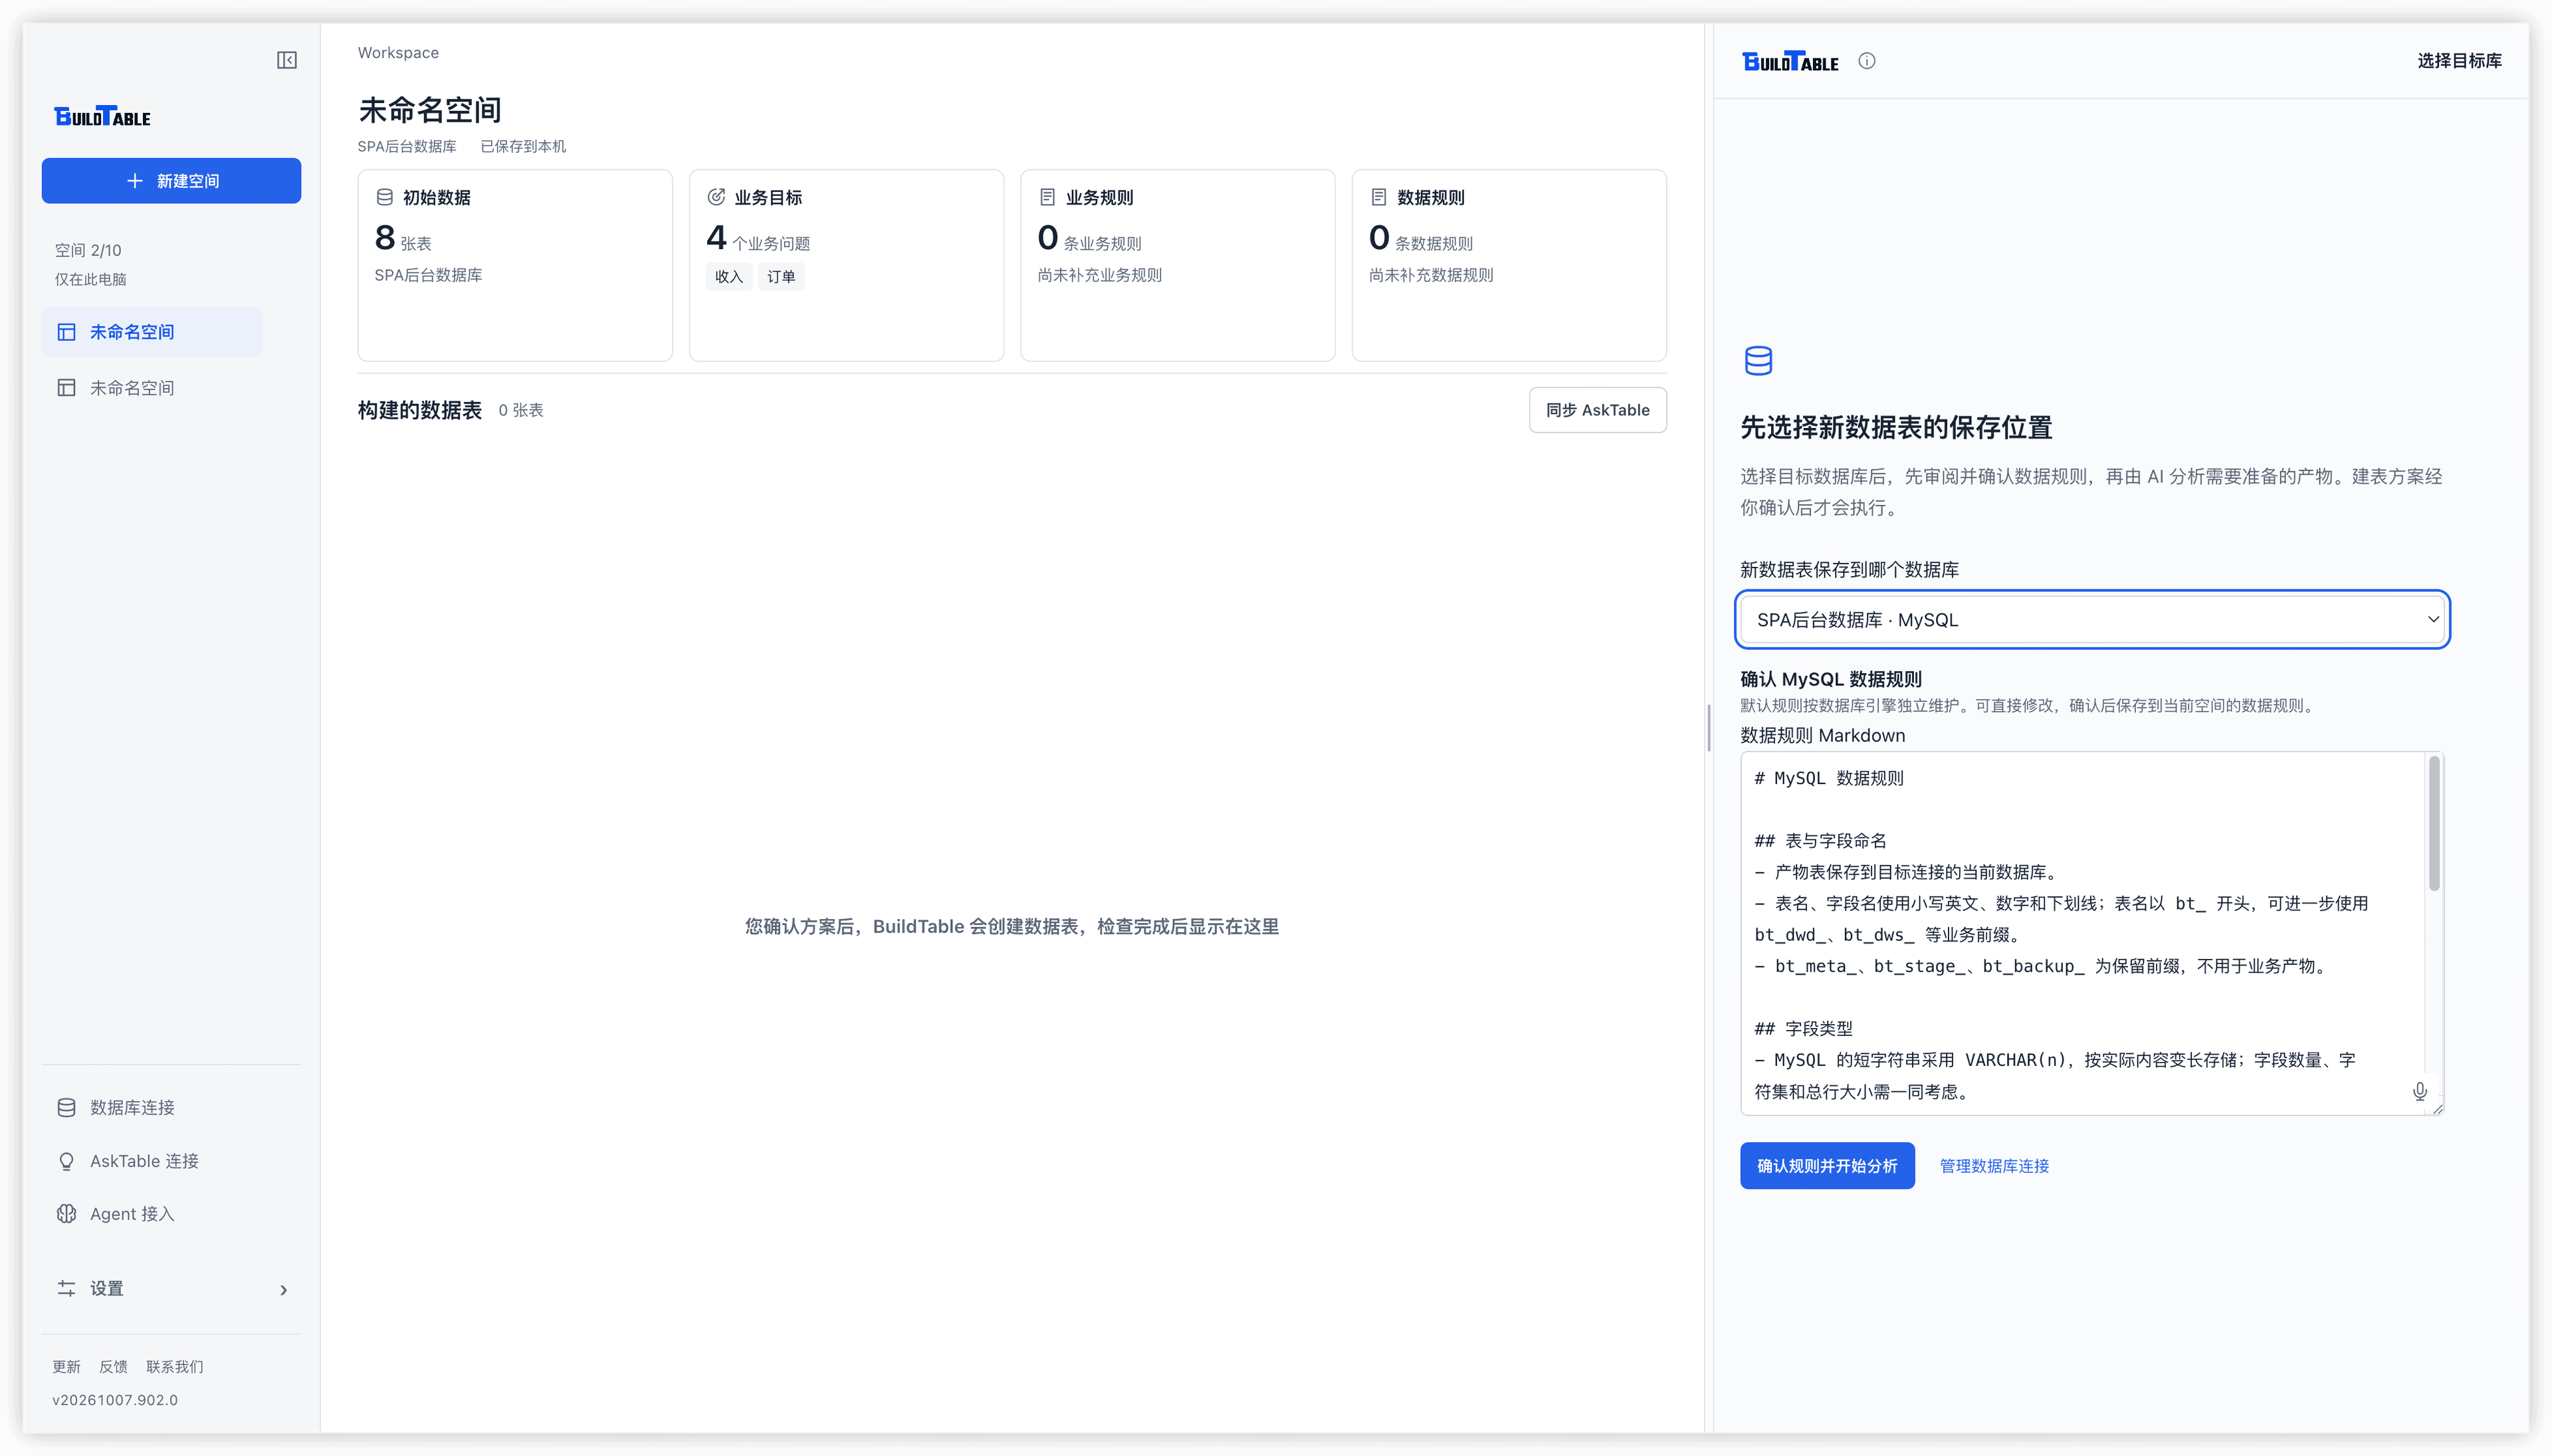
Task: Click the plus icon in 新建空间 button
Action: (135, 181)
